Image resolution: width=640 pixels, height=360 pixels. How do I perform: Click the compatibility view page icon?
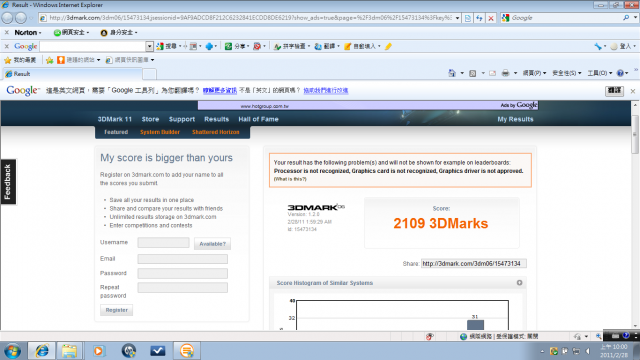click(x=468, y=18)
